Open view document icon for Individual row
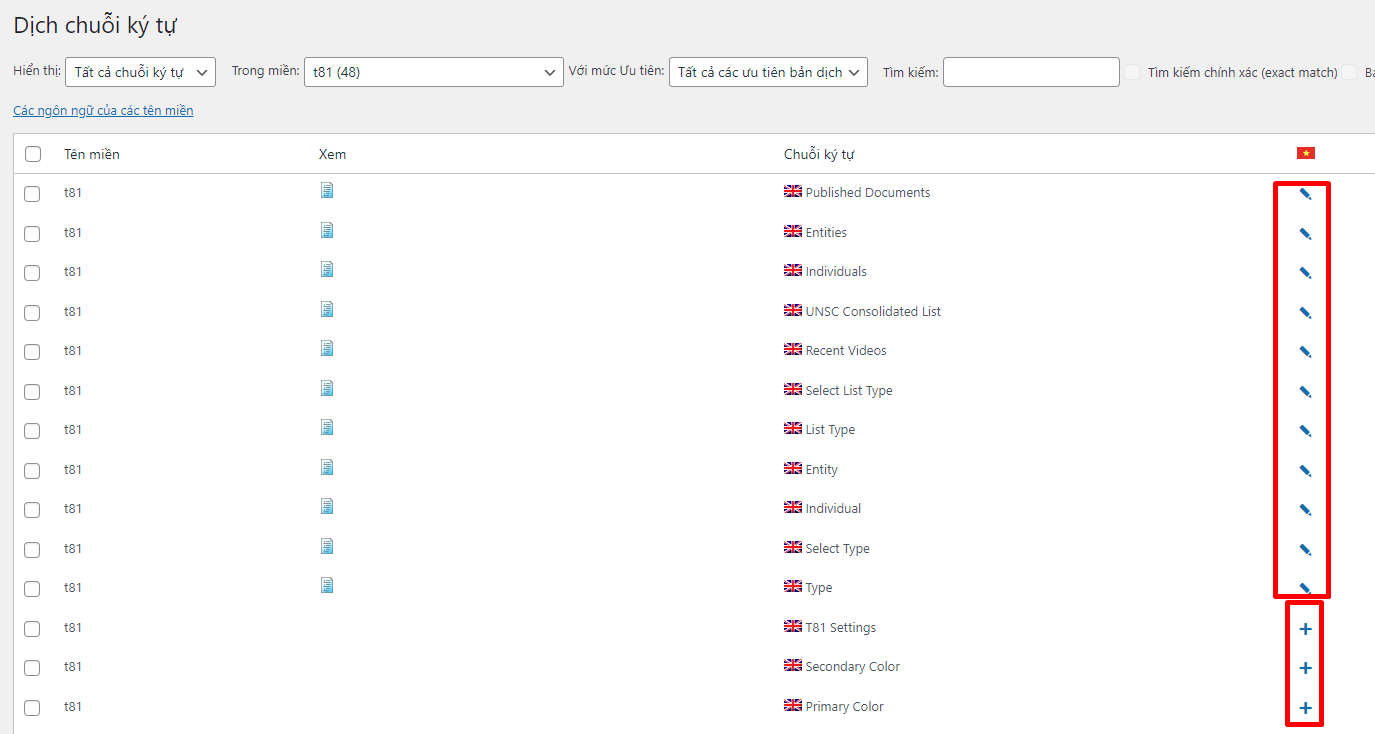The height and width of the screenshot is (734, 1375). pos(327,506)
